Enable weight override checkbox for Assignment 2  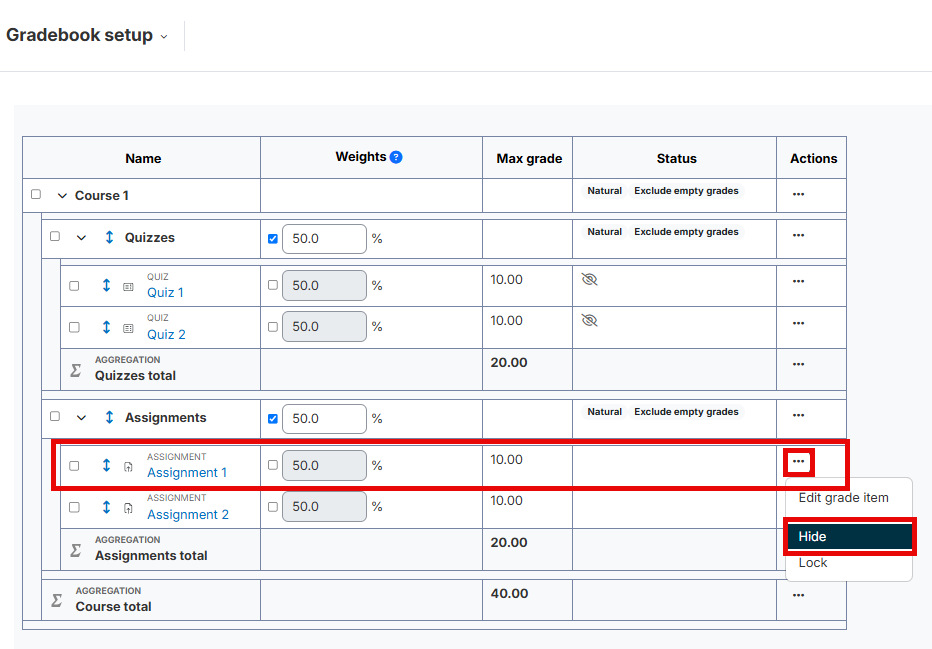(273, 507)
